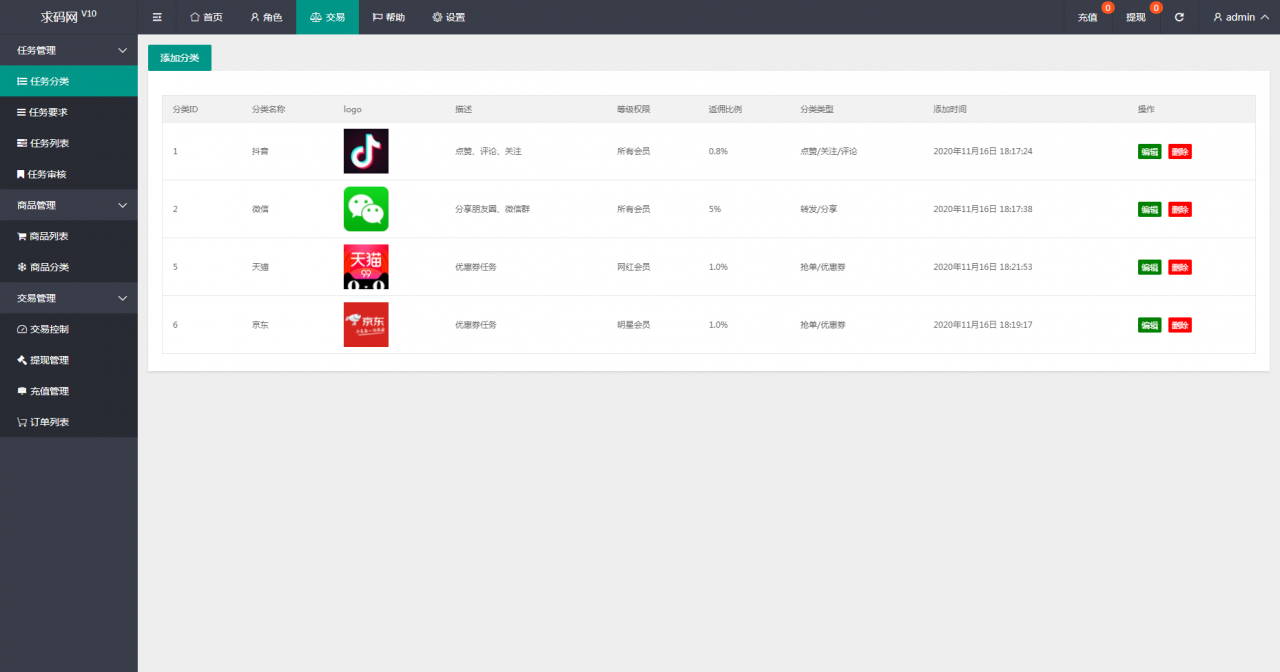Viewport: 1280px width, 672px height.
Task: Click 删除 for the 天猫 row
Action: click(x=1180, y=267)
